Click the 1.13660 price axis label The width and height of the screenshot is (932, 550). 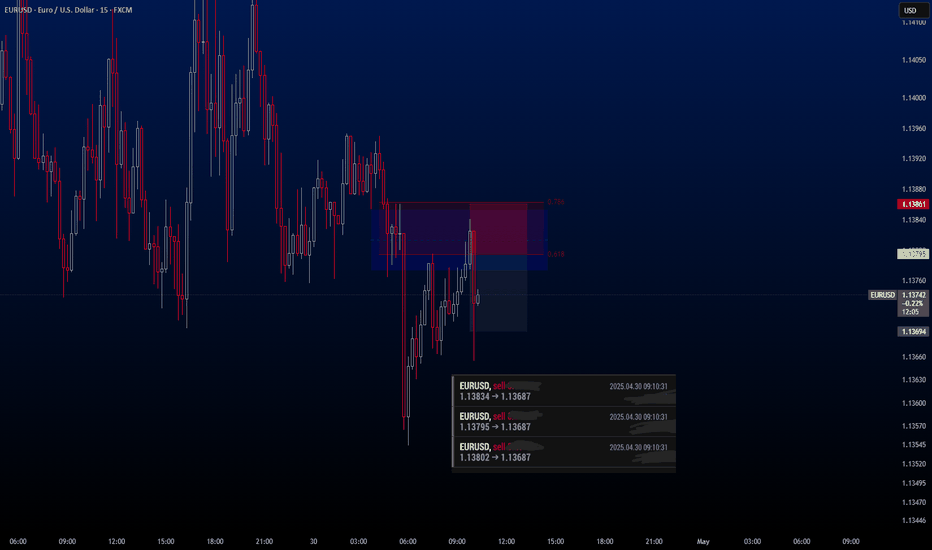click(x=914, y=357)
